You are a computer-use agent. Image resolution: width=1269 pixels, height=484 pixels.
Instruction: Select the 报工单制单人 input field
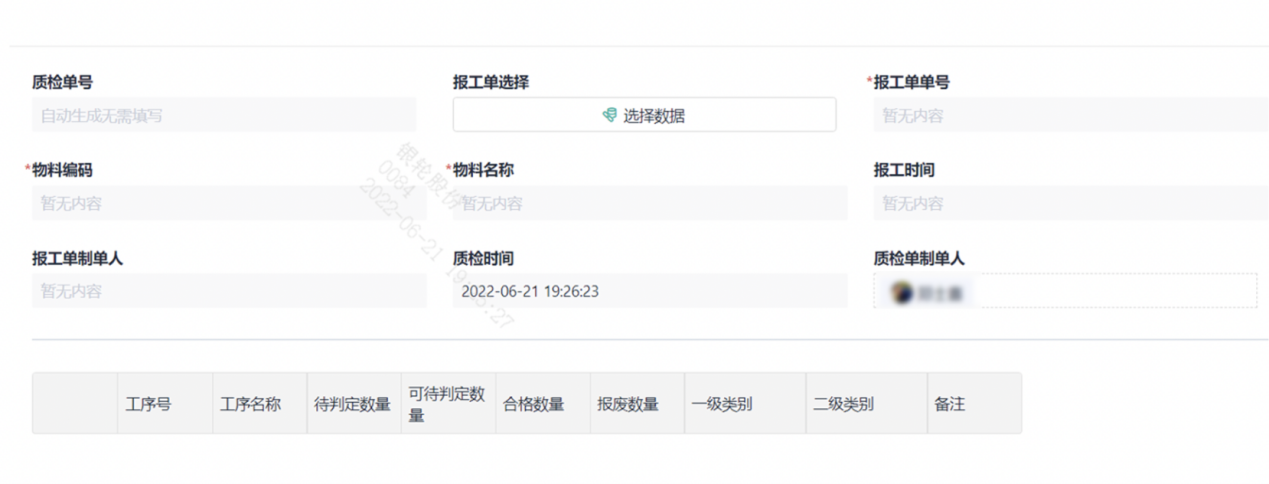pyautogui.click(x=228, y=291)
